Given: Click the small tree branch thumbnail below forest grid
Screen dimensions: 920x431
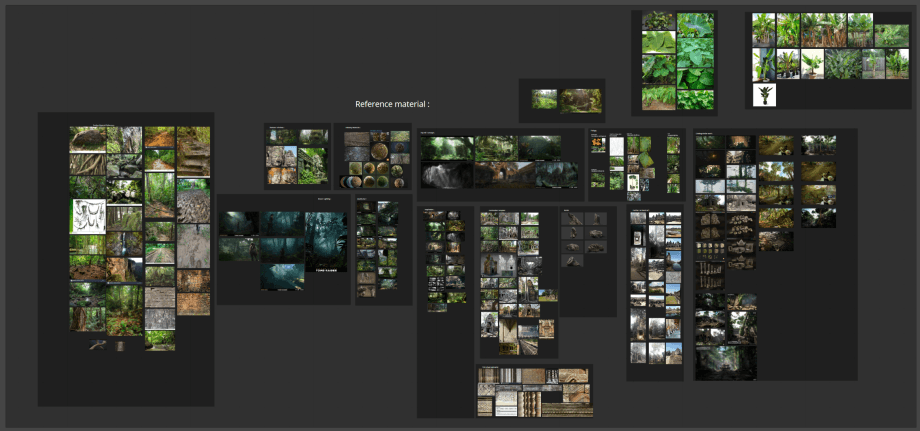Looking at the screenshot, I should pos(97,345).
